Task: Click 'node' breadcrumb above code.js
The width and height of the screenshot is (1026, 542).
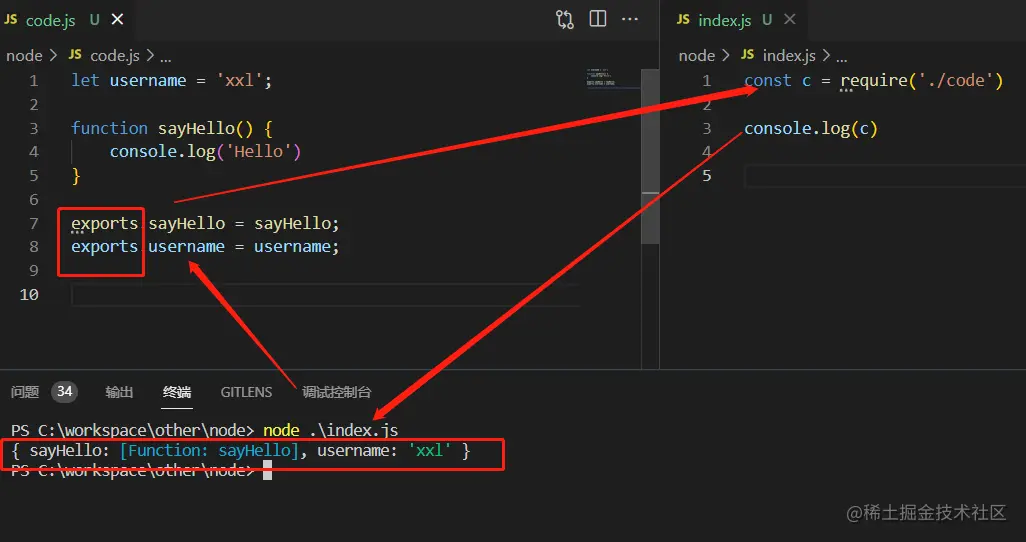Action: tap(24, 56)
